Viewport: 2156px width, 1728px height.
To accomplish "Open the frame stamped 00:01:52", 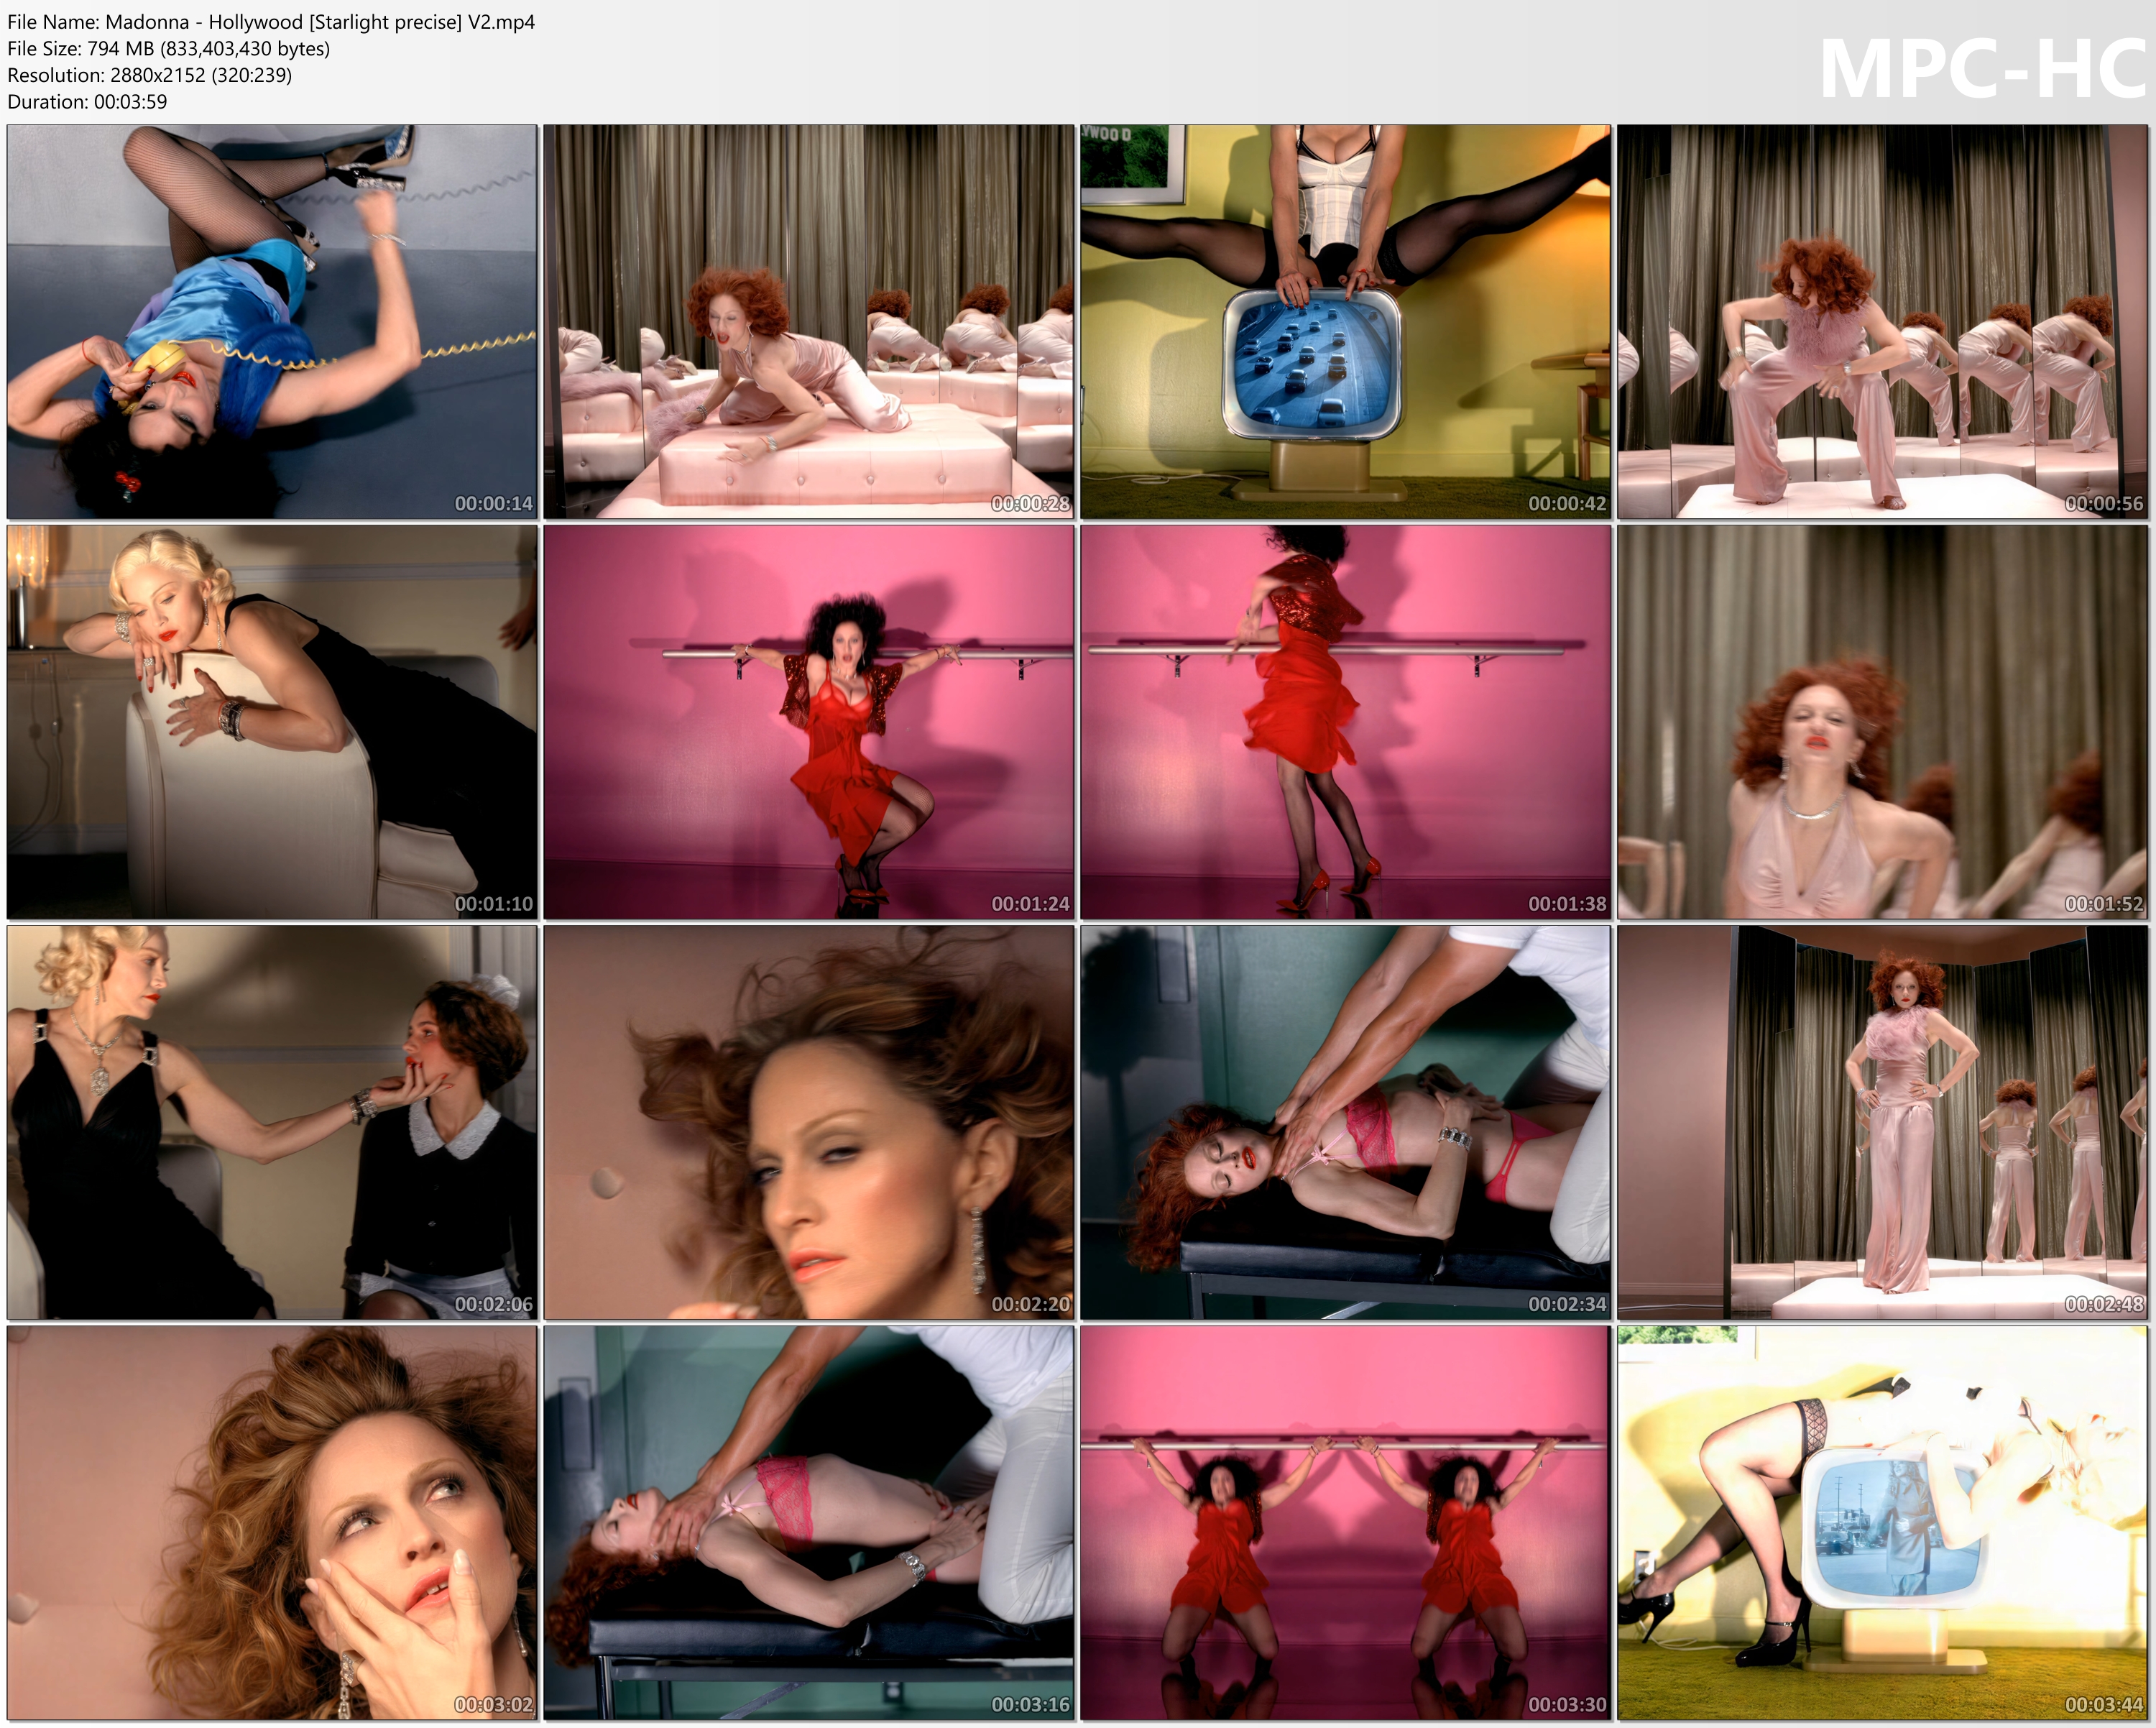I will pyautogui.click(x=1883, y=722).
